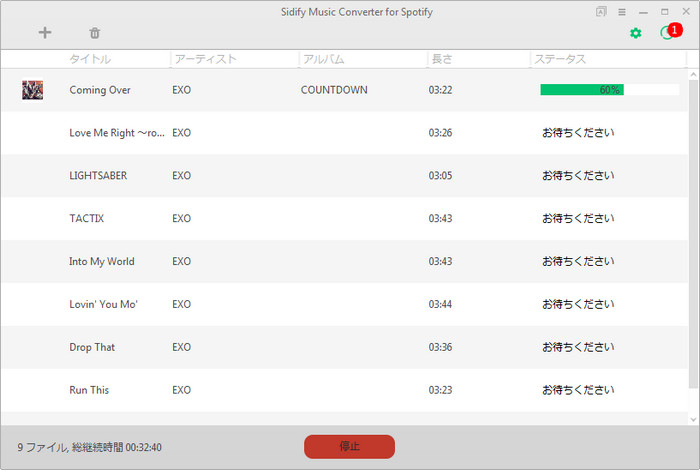This screenshot has height=470, width=700.
Task: Click the アルバム column header
Action: (324, 59)
